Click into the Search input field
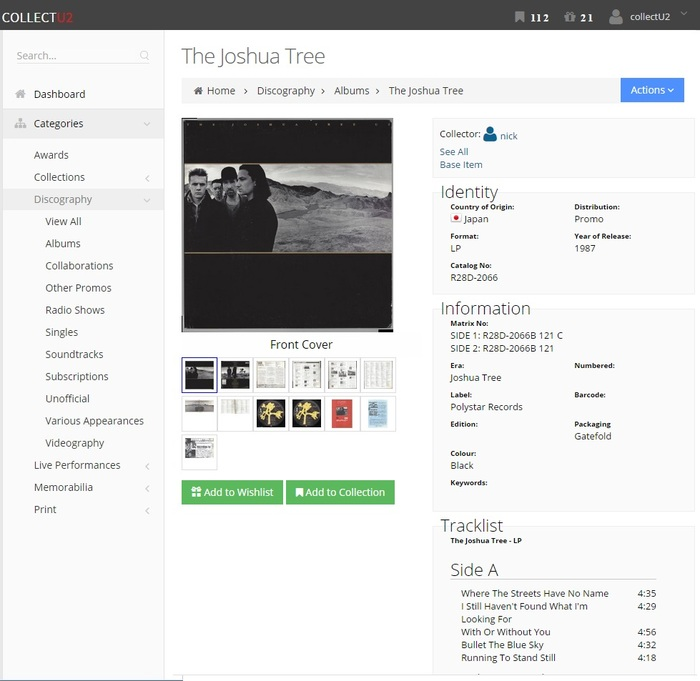The image size is (700, 681). point(75,56)
